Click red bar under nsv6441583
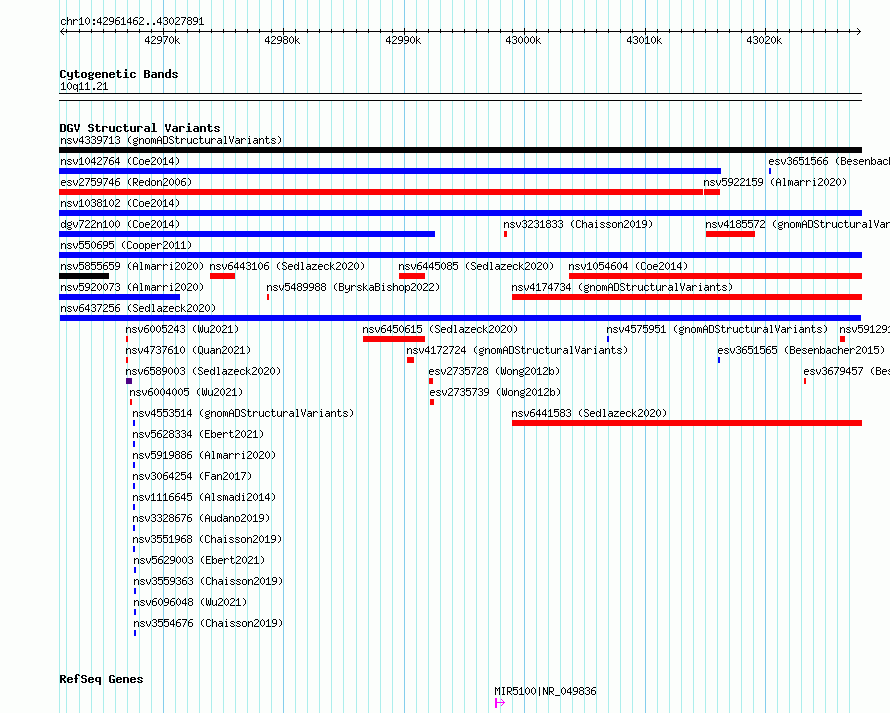This screenshot has height=713, width=890. tap(687, 423)
